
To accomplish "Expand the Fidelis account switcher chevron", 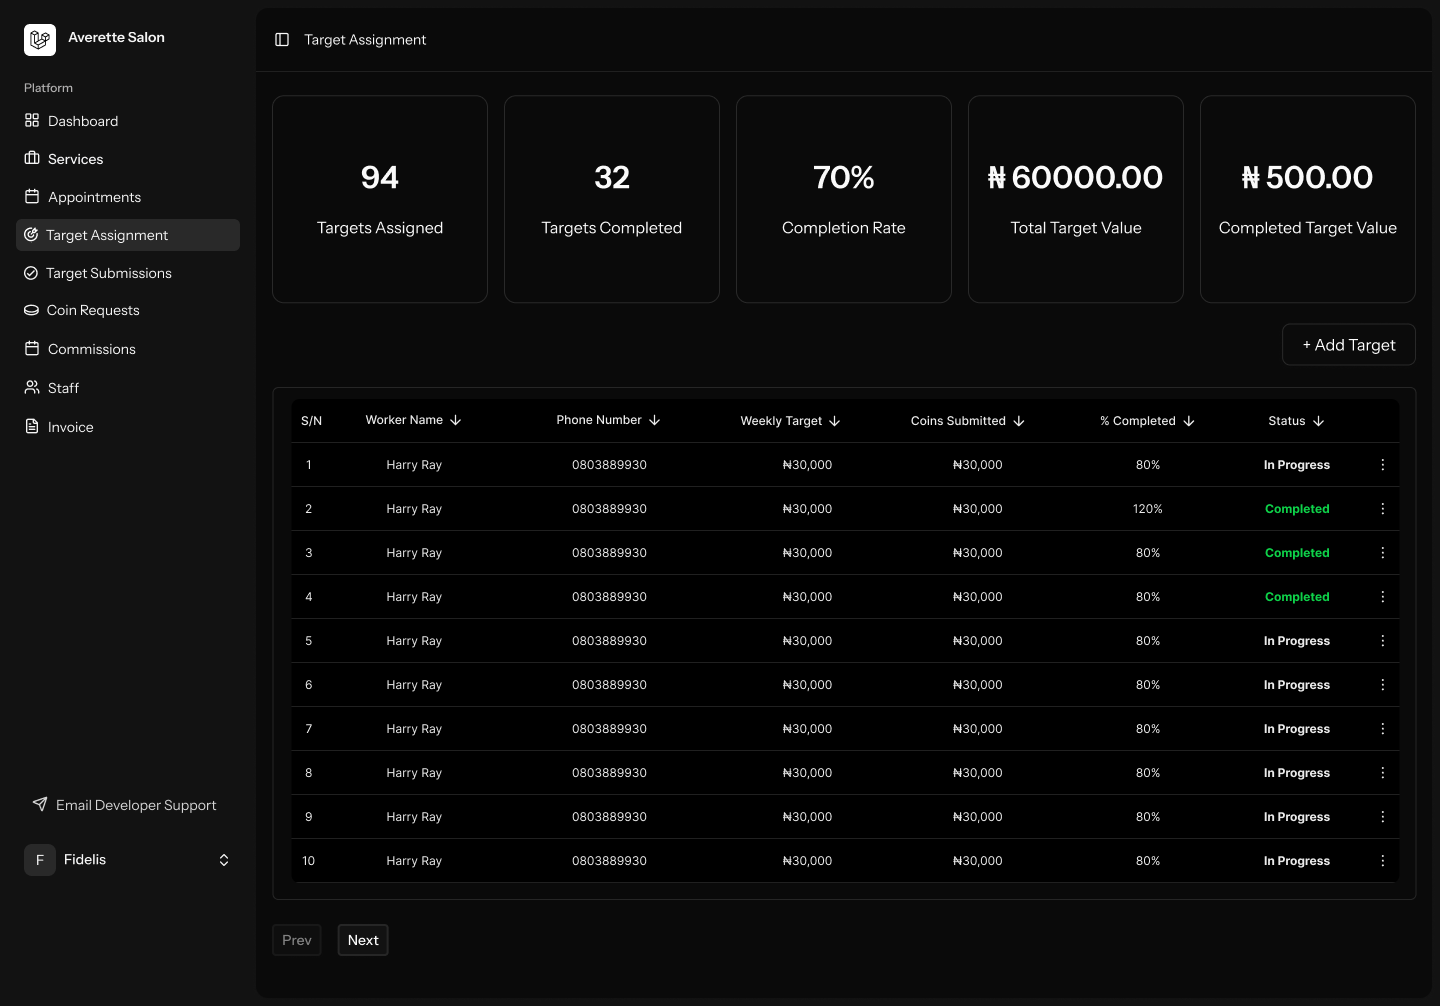I will click(224, 860).
